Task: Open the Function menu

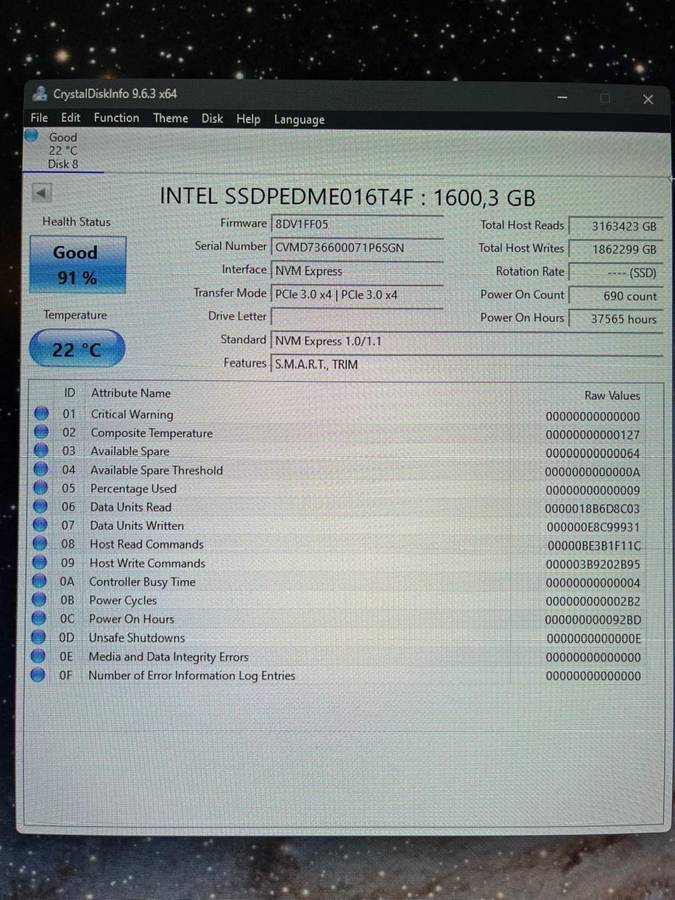Action: tap(117, 118)
